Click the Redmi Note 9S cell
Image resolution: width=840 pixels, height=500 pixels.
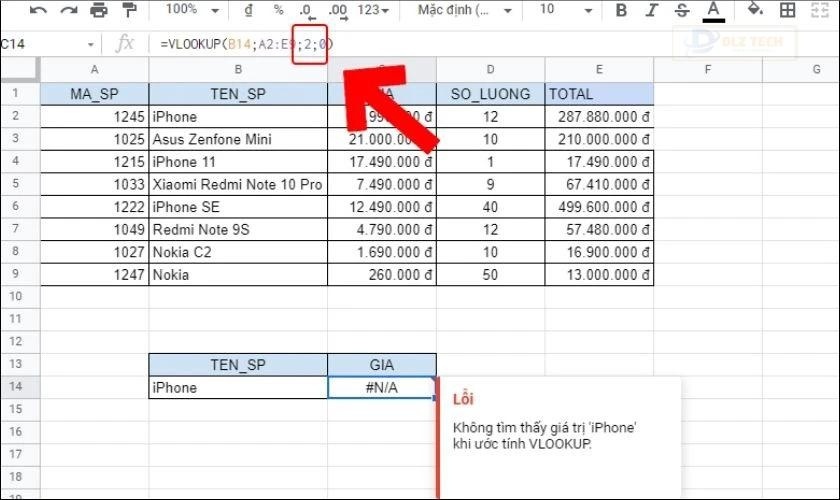click(x=238, y=229)
